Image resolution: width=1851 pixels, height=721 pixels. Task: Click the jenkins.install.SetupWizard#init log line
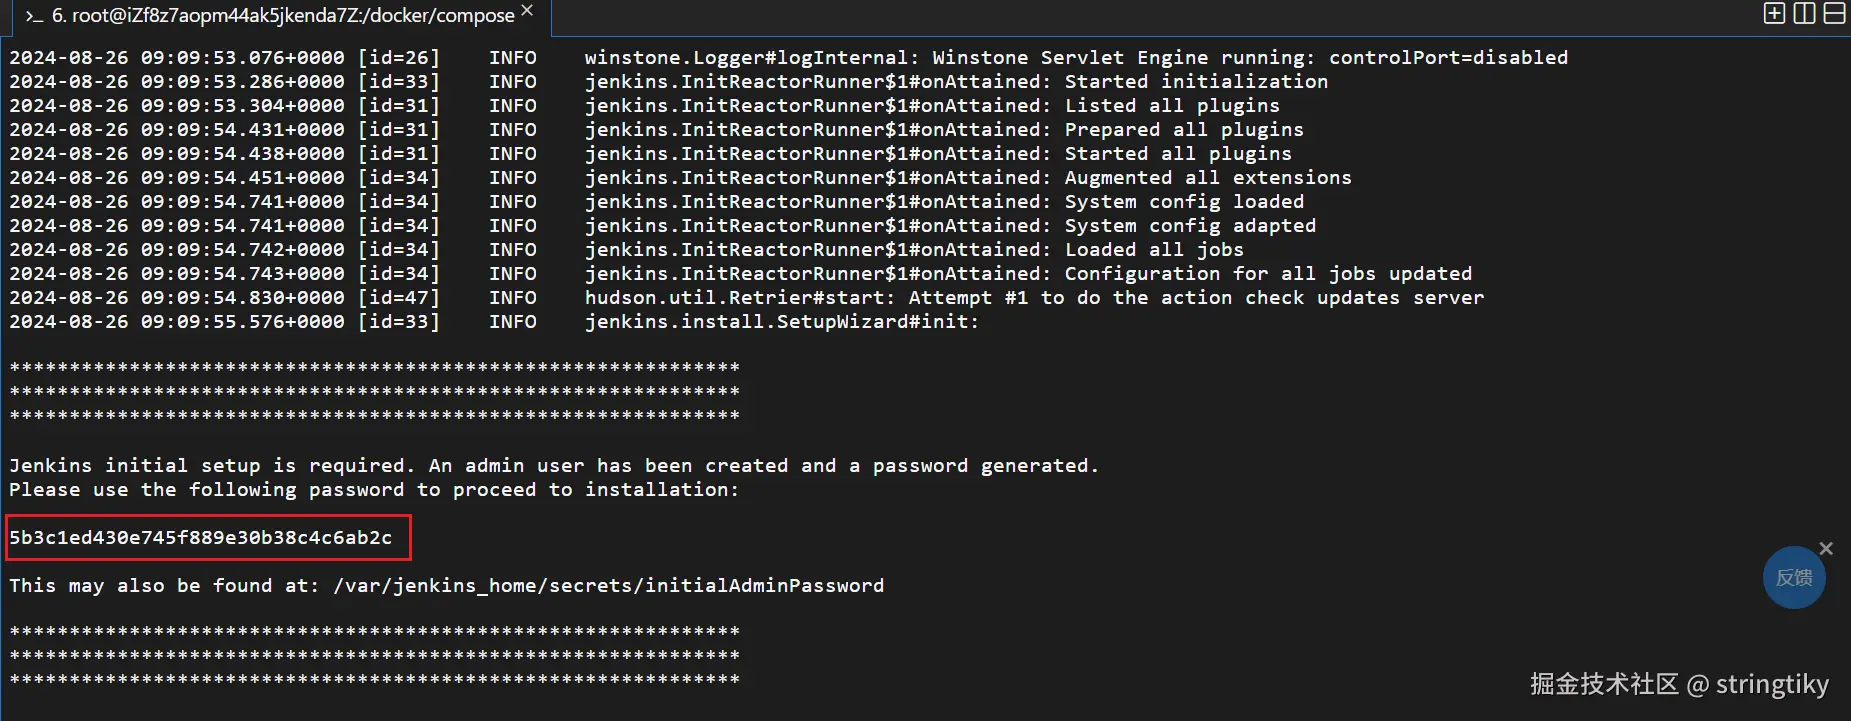click(x=781, y=322)
